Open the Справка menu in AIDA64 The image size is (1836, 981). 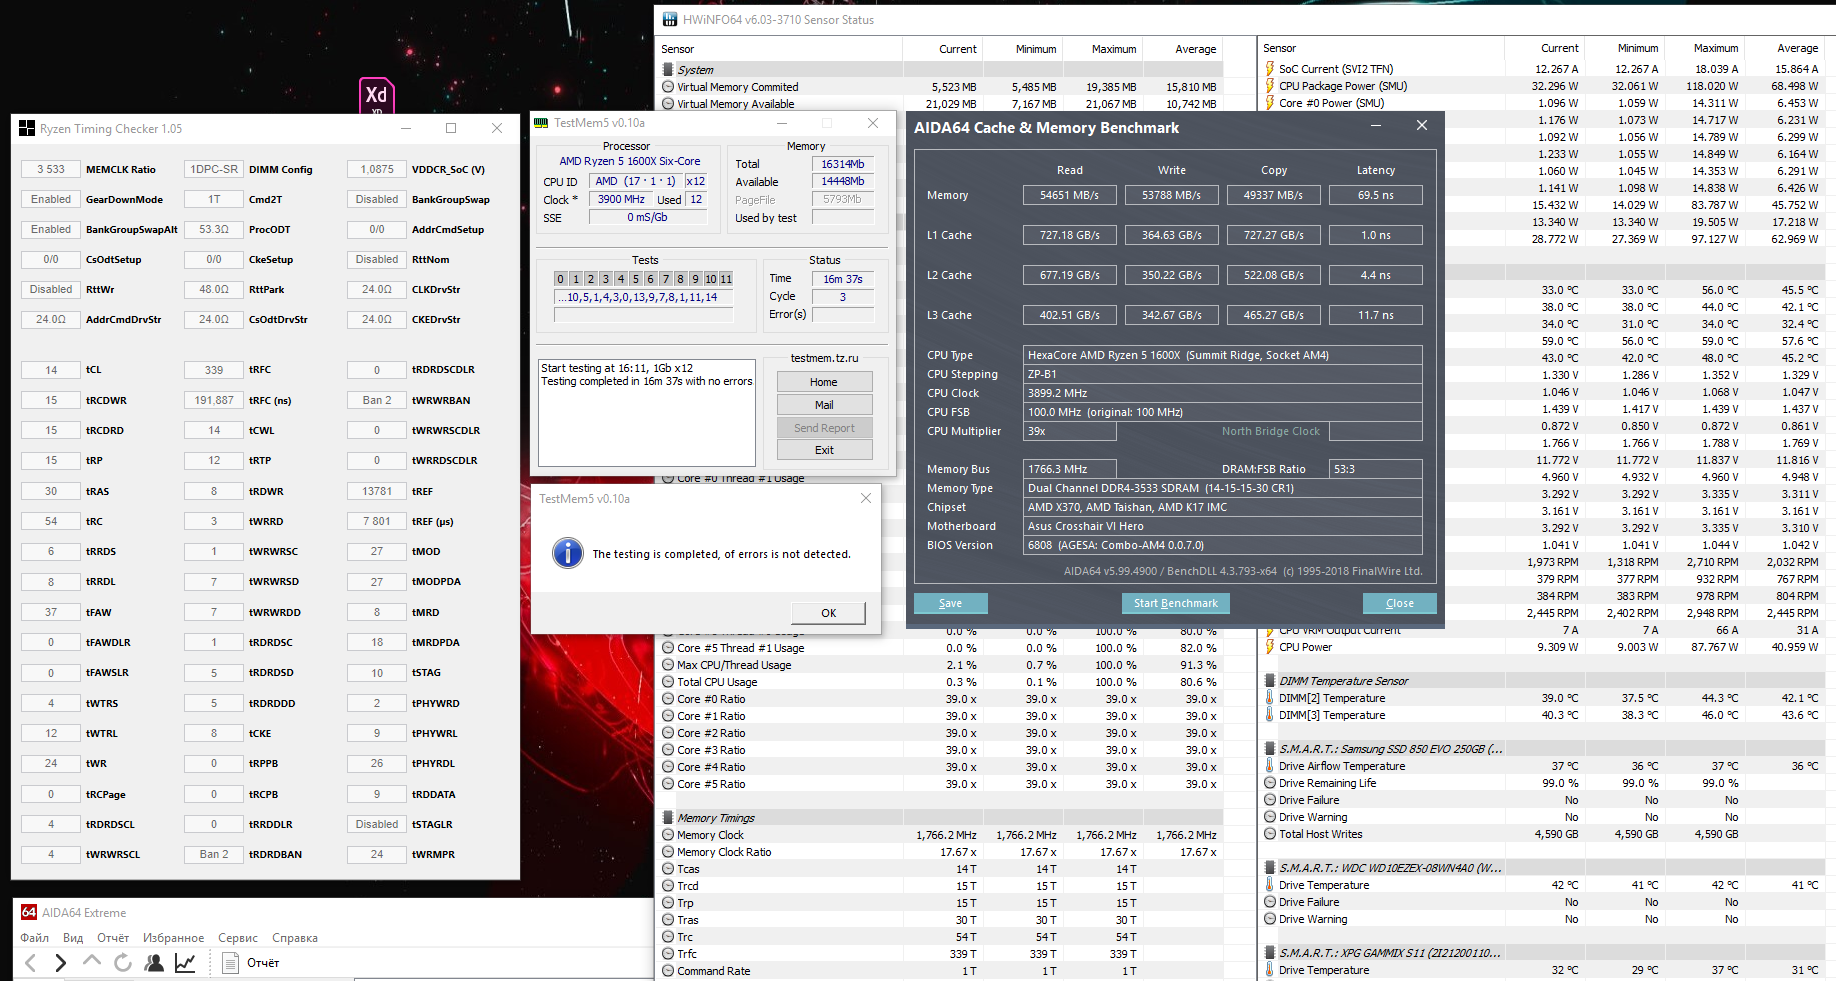[295, 938]
